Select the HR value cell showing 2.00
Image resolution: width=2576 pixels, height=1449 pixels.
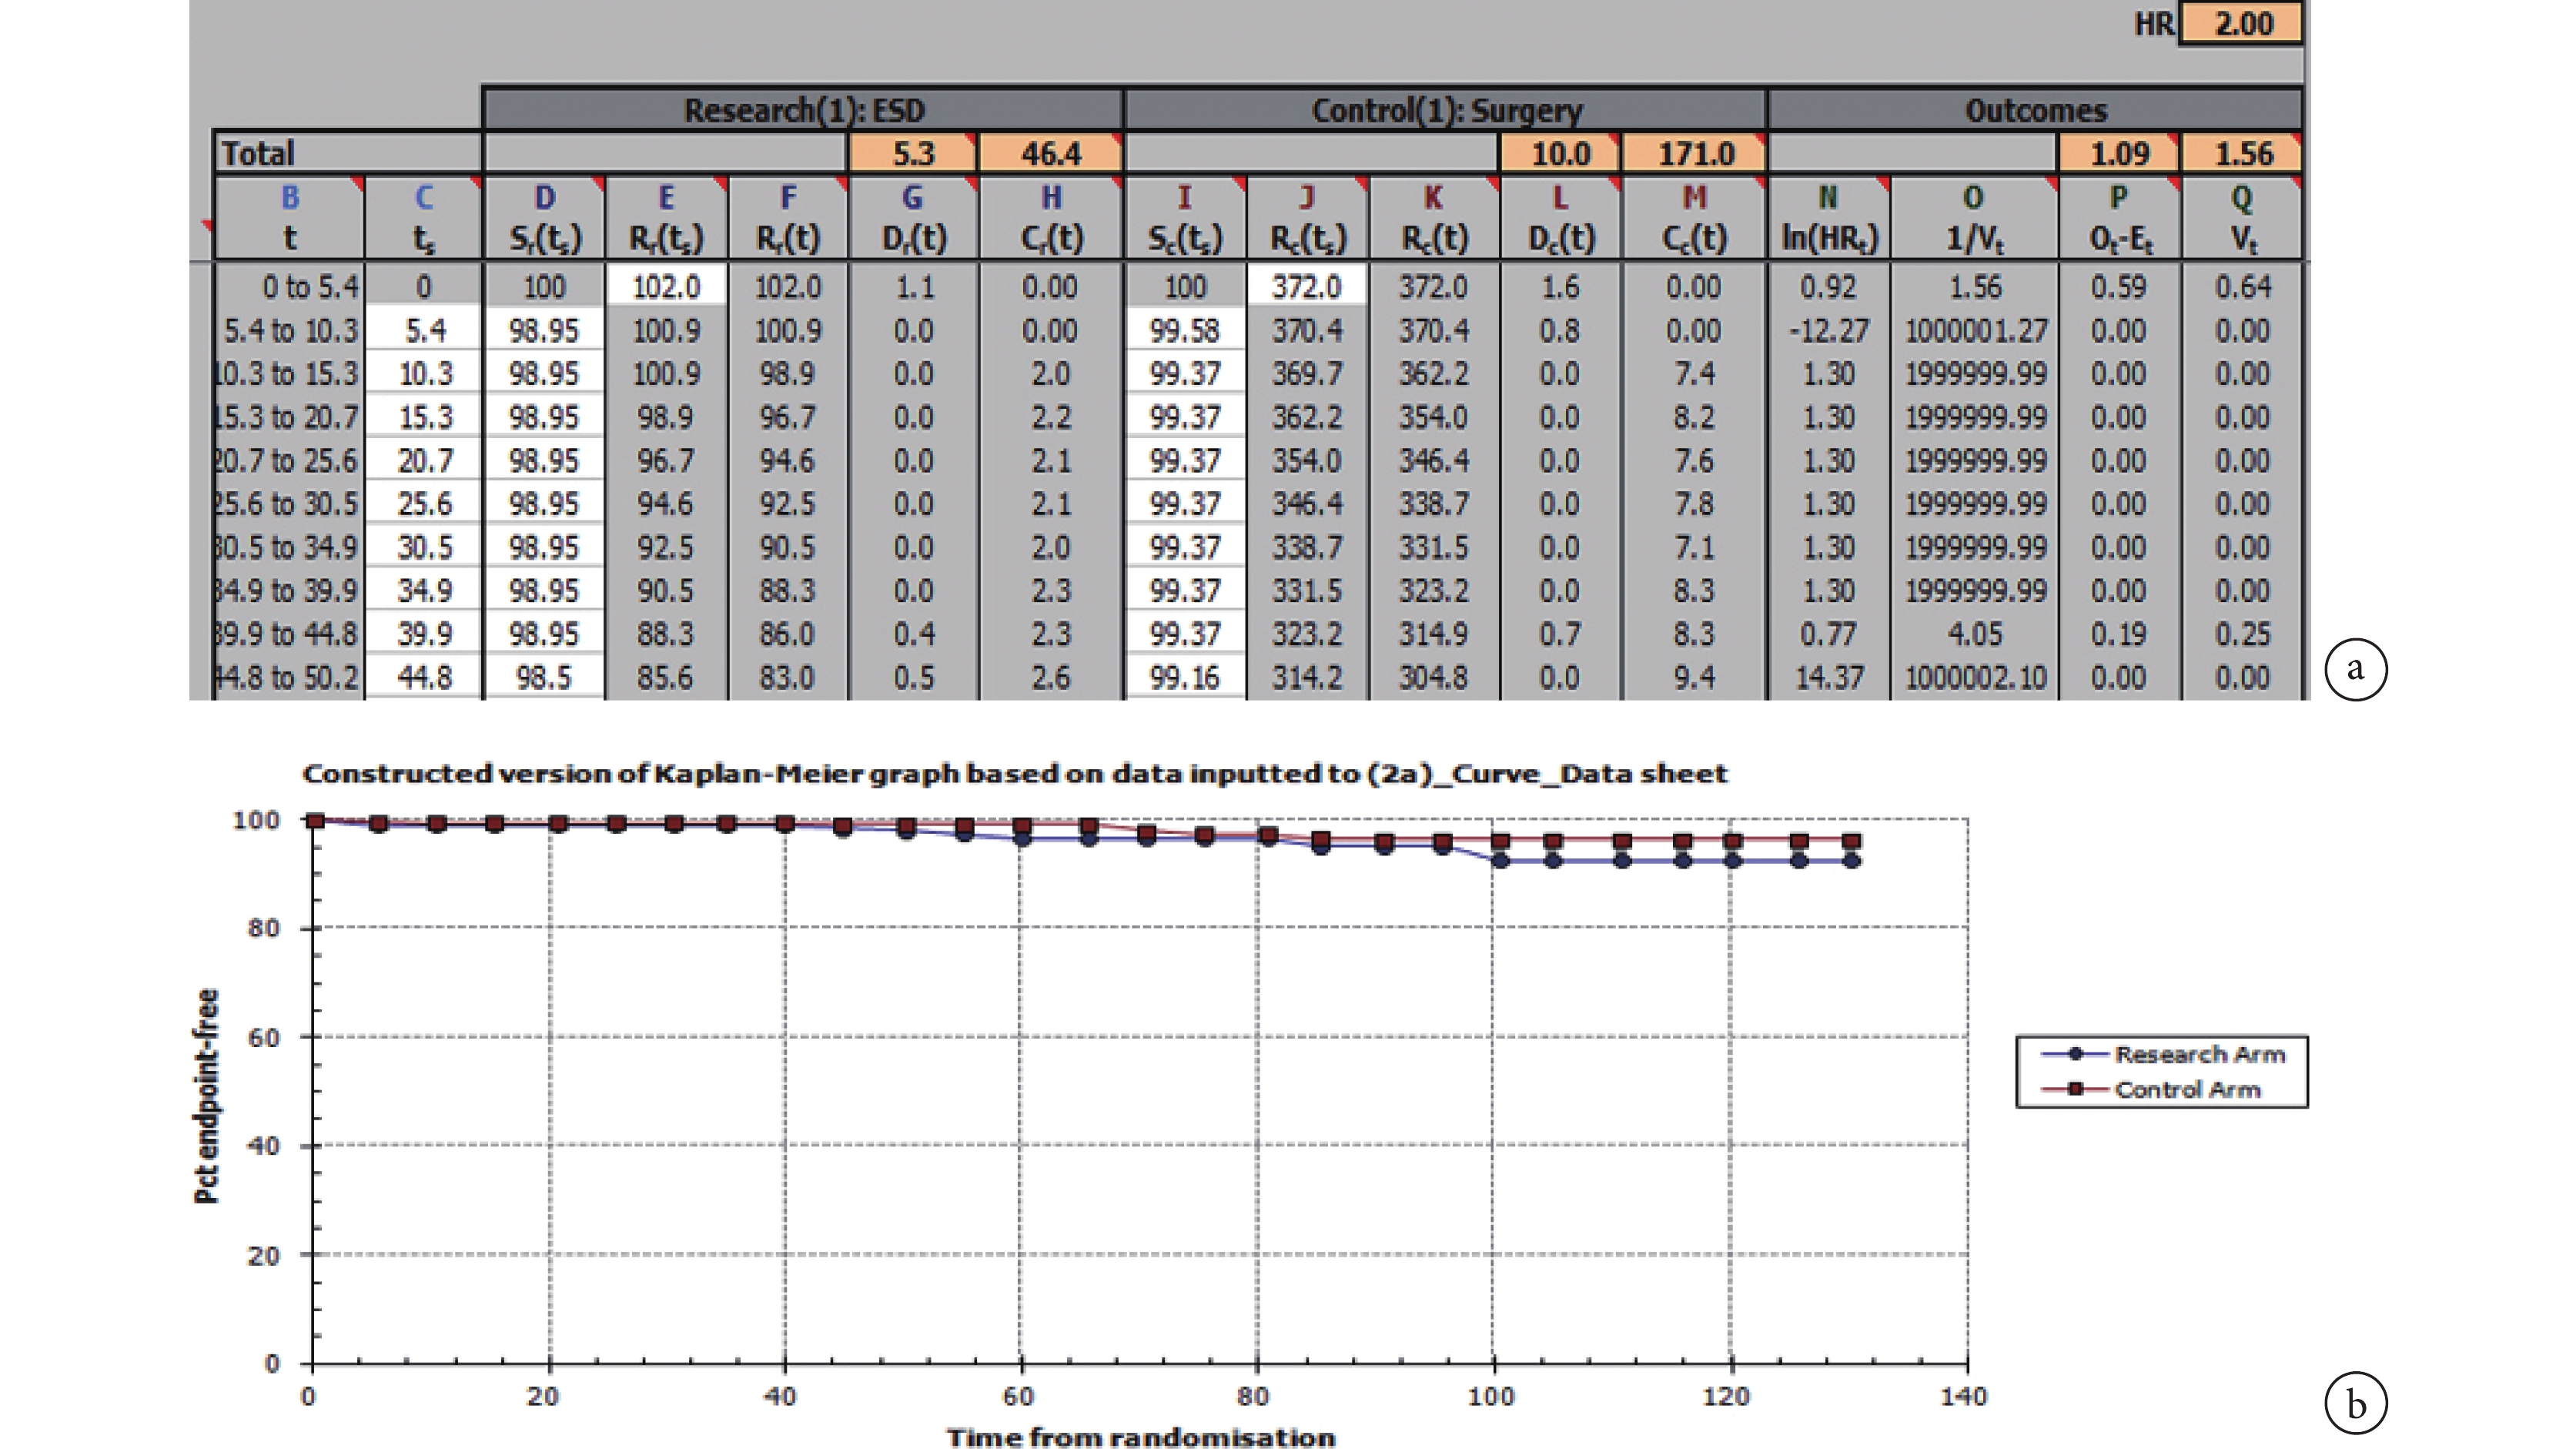click(x=2243, y=23)
